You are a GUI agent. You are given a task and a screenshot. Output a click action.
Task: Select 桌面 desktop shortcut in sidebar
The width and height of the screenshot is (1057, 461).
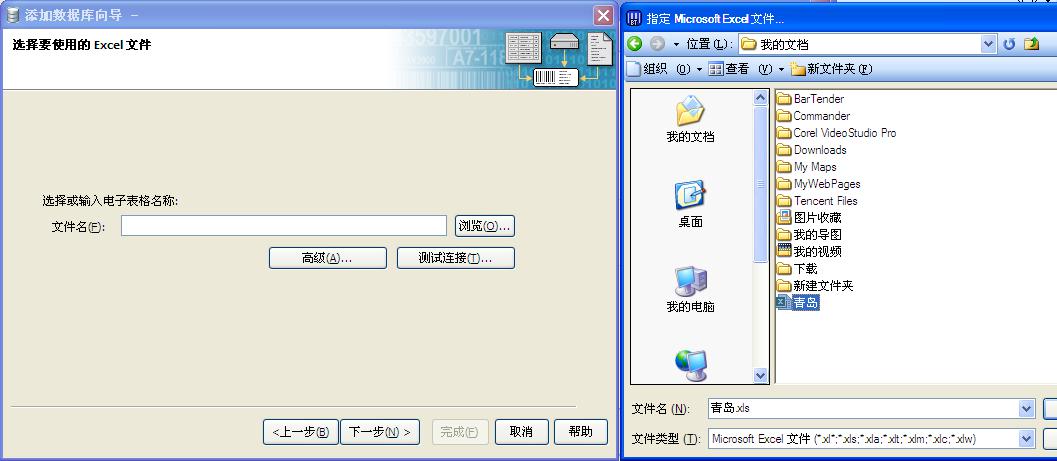coord(690,204)
